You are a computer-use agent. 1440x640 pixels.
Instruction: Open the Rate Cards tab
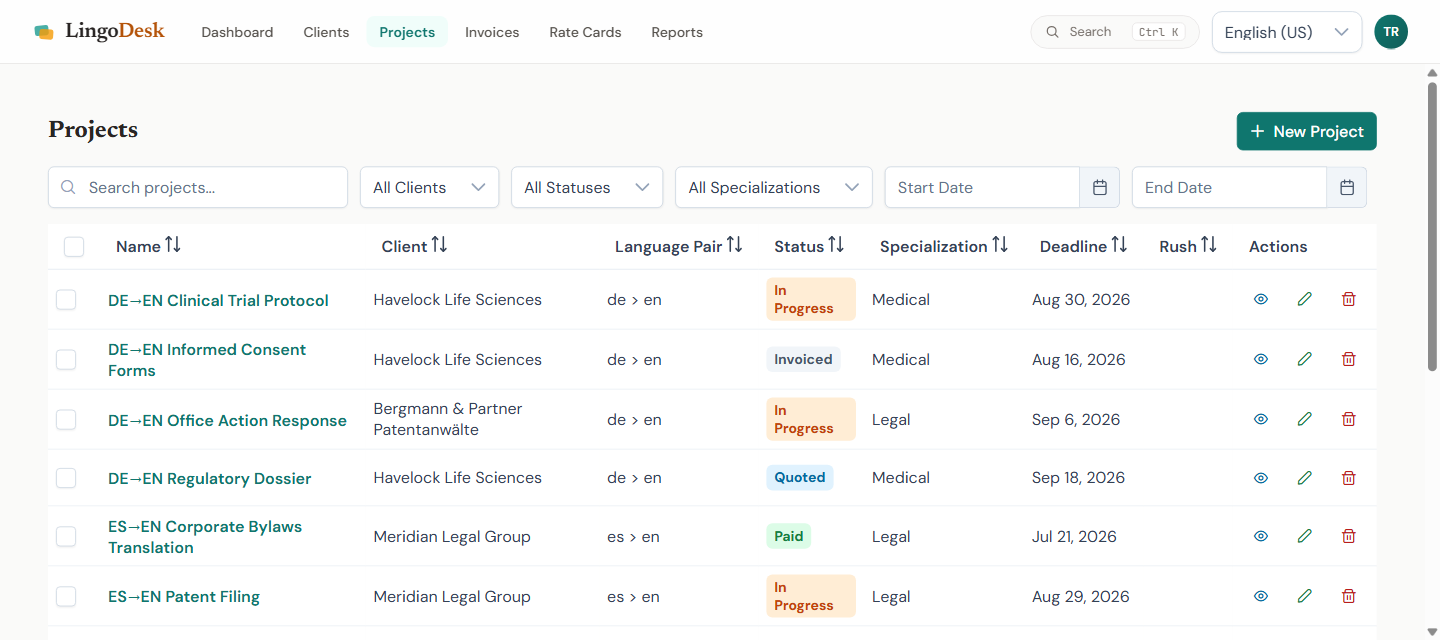point(585,32)
